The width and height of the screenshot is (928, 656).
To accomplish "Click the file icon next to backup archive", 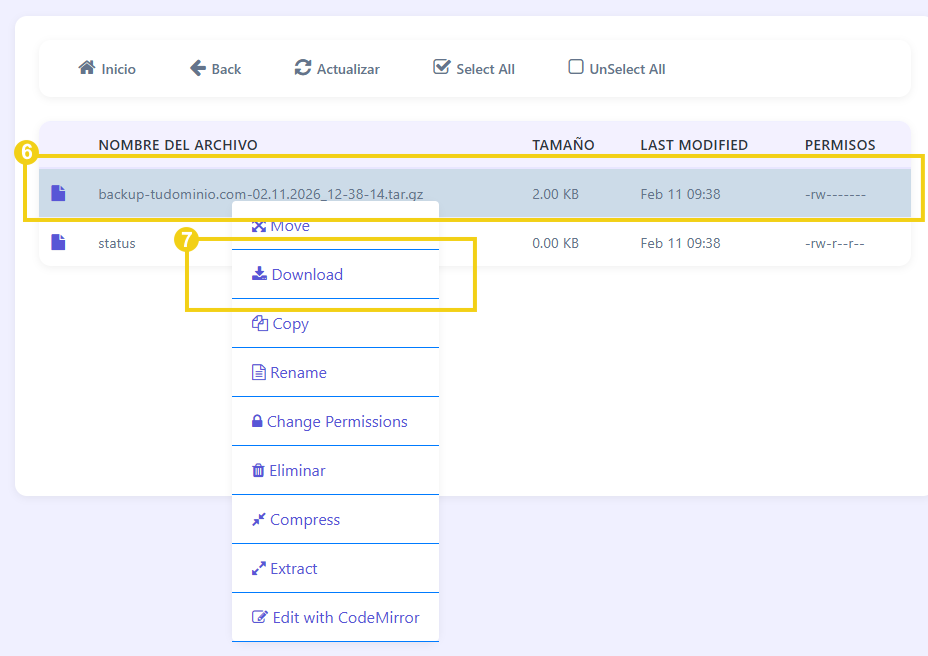I will coord(58,193).
